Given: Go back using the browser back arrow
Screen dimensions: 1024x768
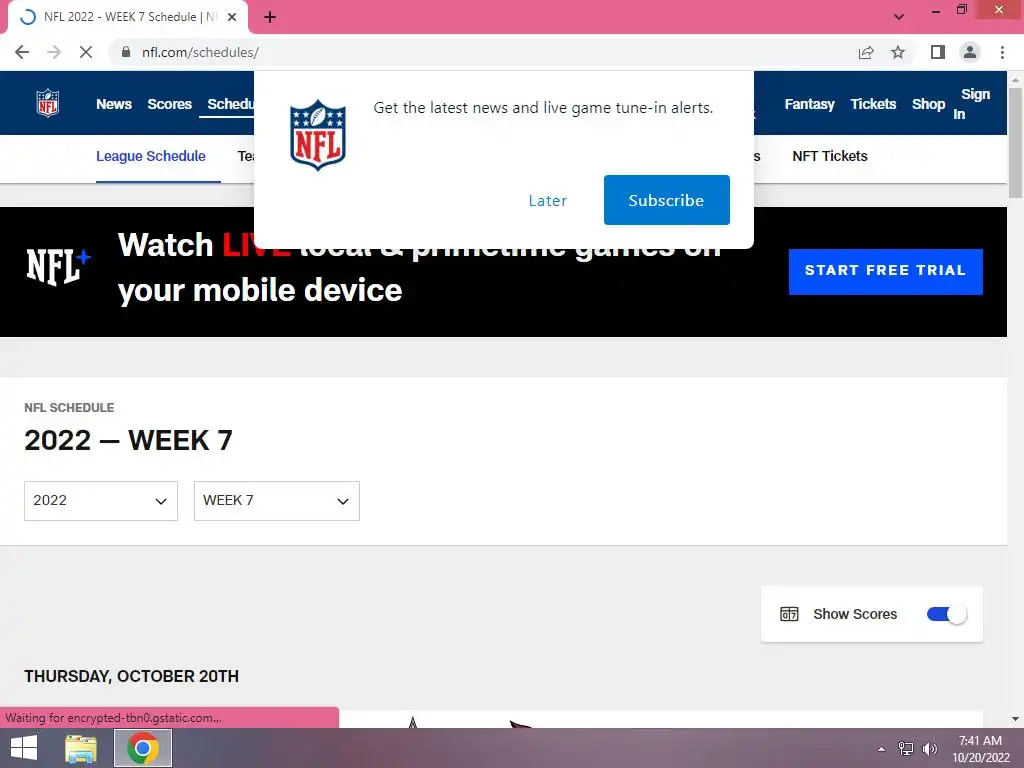Looking at the screenshot, I should (22, 52).
